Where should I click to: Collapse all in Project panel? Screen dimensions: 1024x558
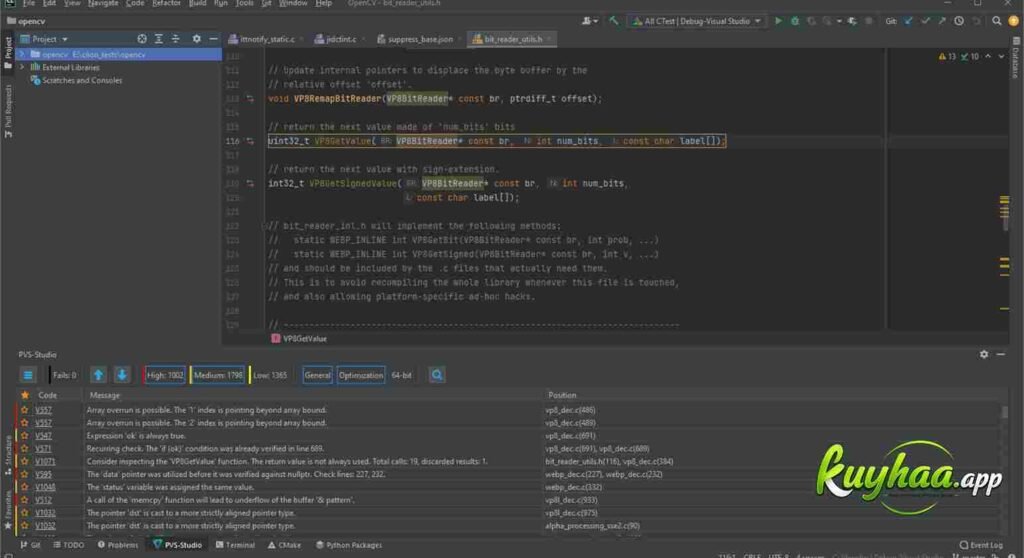pos(175,39)
